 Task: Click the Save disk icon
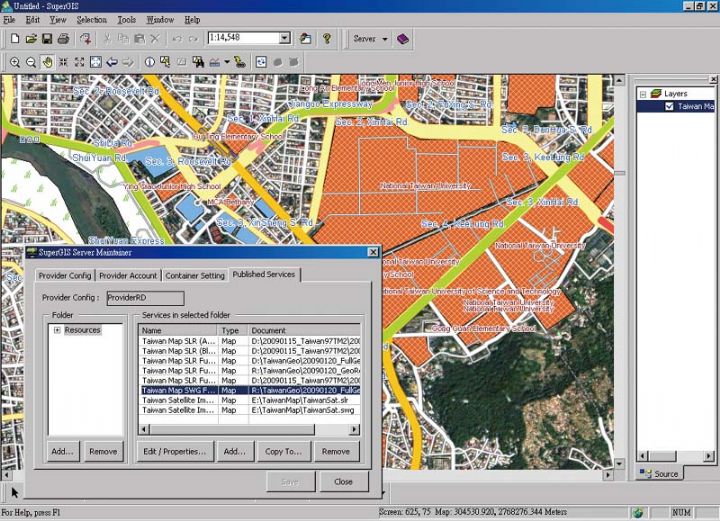[x=47, y=38]
